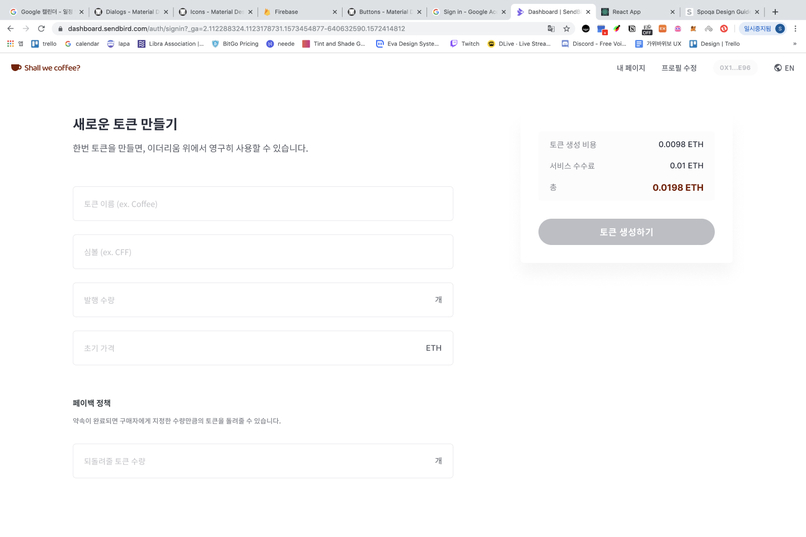Open the 0X1...E96 wallet address badge
The width and height of the screenshot is (806, 537).
(735, 68)
